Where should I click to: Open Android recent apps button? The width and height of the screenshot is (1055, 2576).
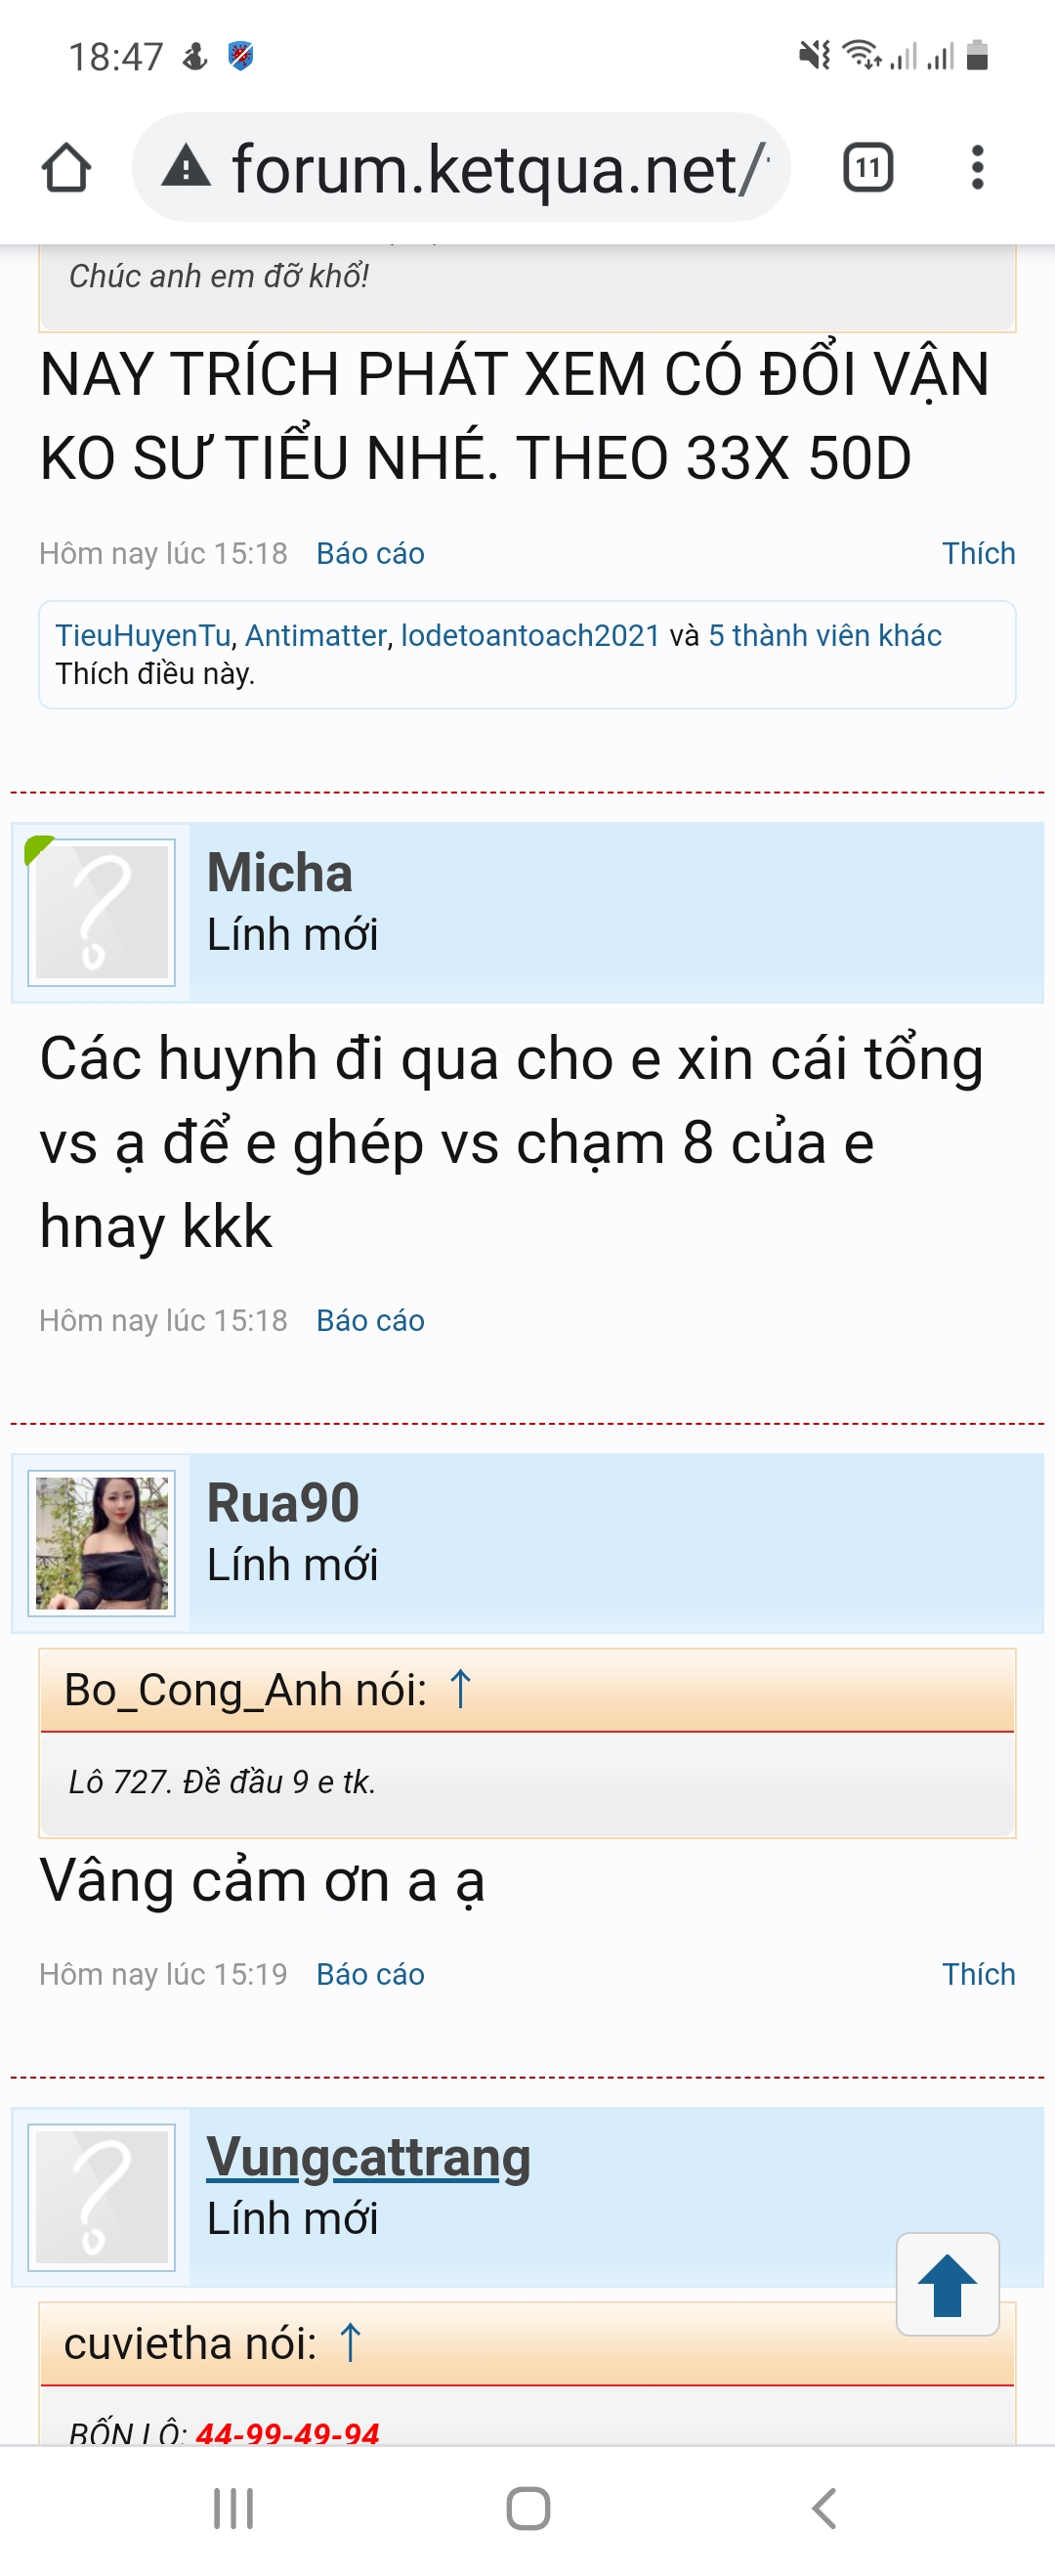click(x=233, y=2508)
